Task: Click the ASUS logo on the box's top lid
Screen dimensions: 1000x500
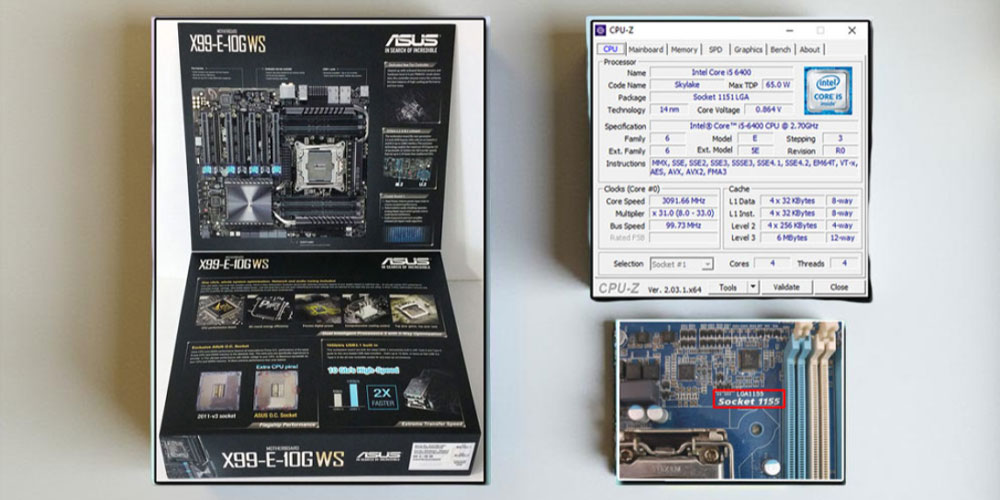Action: 411,43
